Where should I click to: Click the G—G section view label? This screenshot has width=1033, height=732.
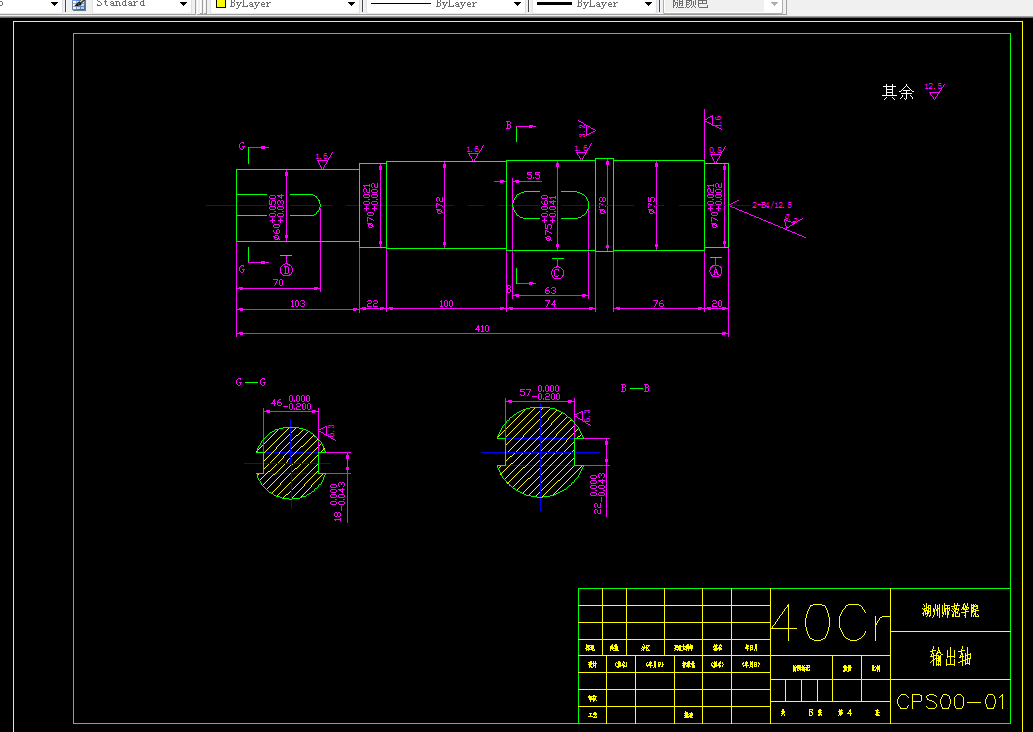pos(251,382)
